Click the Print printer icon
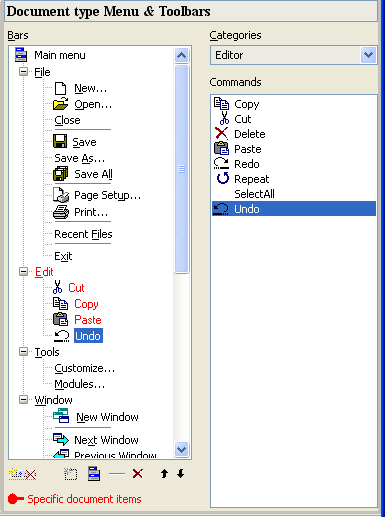The image size is (385, 517). [x=61, y=212]
